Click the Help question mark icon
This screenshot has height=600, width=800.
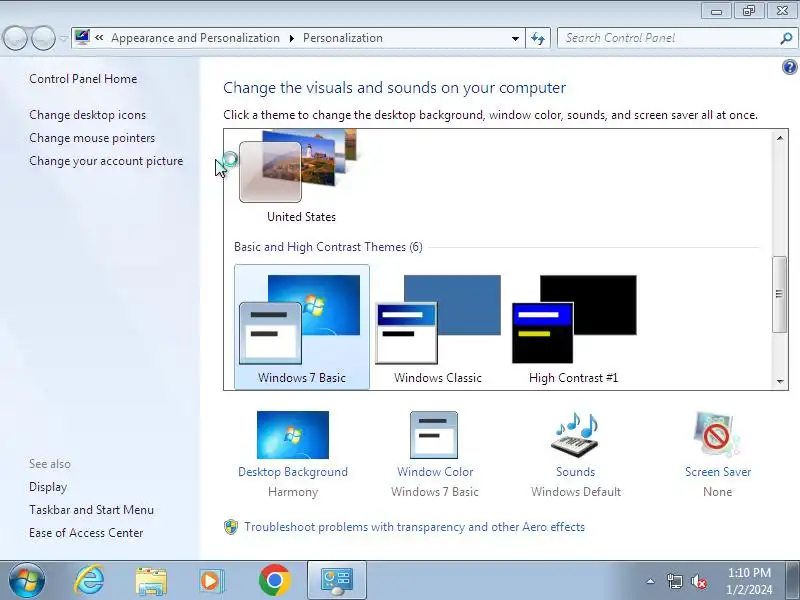789,67
